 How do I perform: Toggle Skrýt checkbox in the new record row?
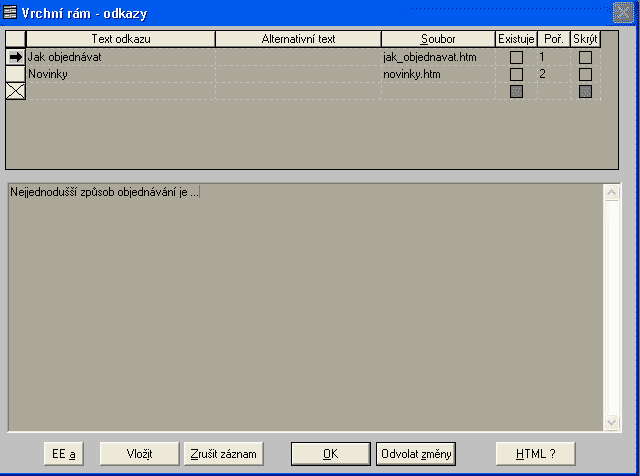(x=585, y=91)
